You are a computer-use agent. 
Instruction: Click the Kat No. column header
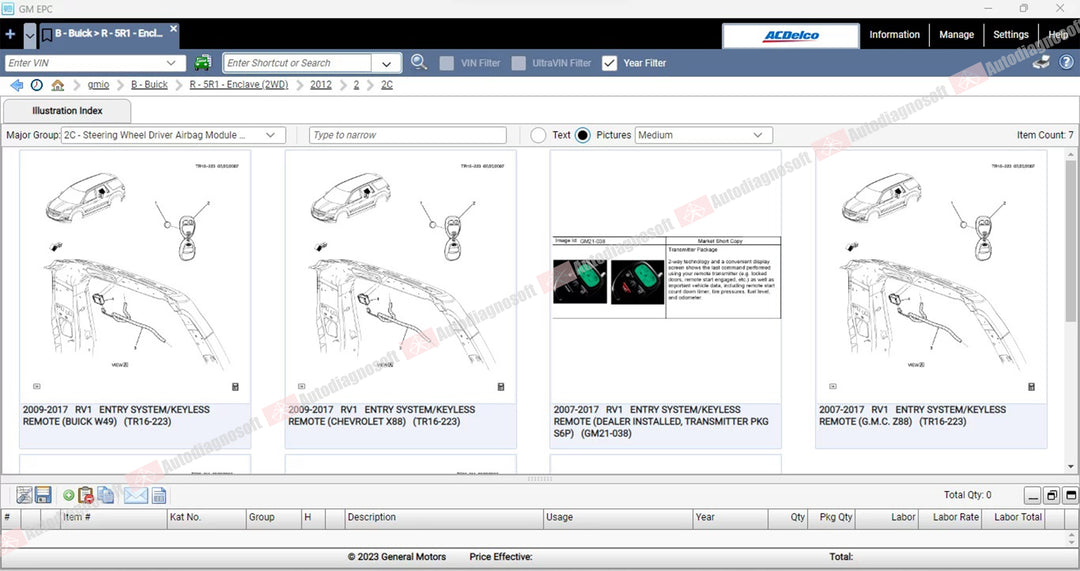click(x=206, y=517)
